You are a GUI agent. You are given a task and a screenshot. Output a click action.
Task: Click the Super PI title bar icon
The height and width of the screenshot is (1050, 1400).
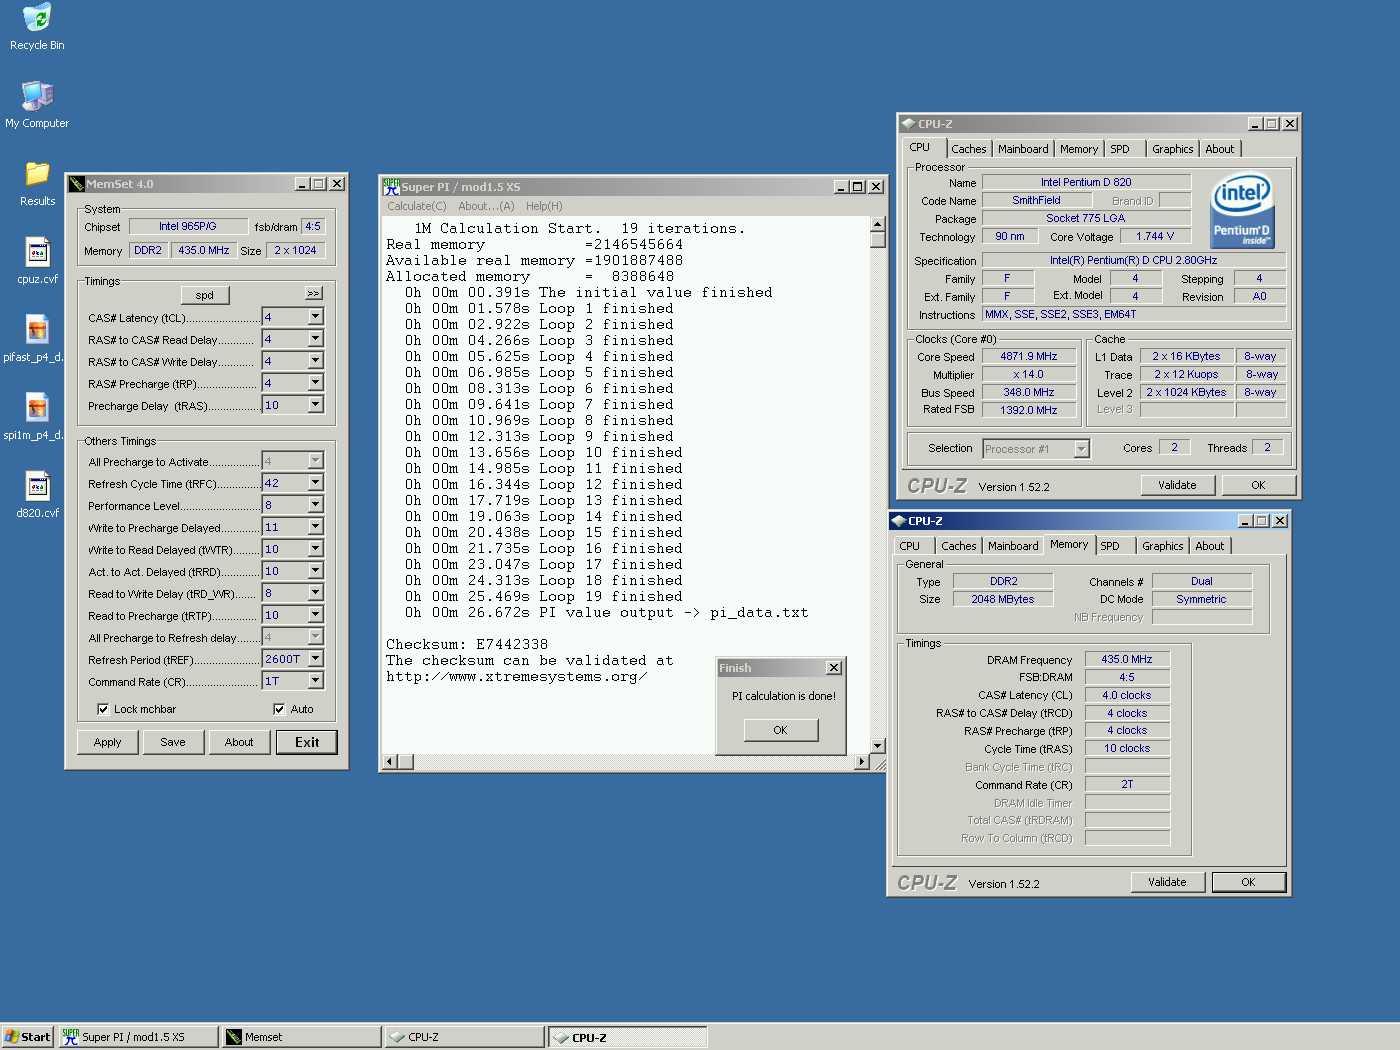pyautogui.click(x=391, y=186)
